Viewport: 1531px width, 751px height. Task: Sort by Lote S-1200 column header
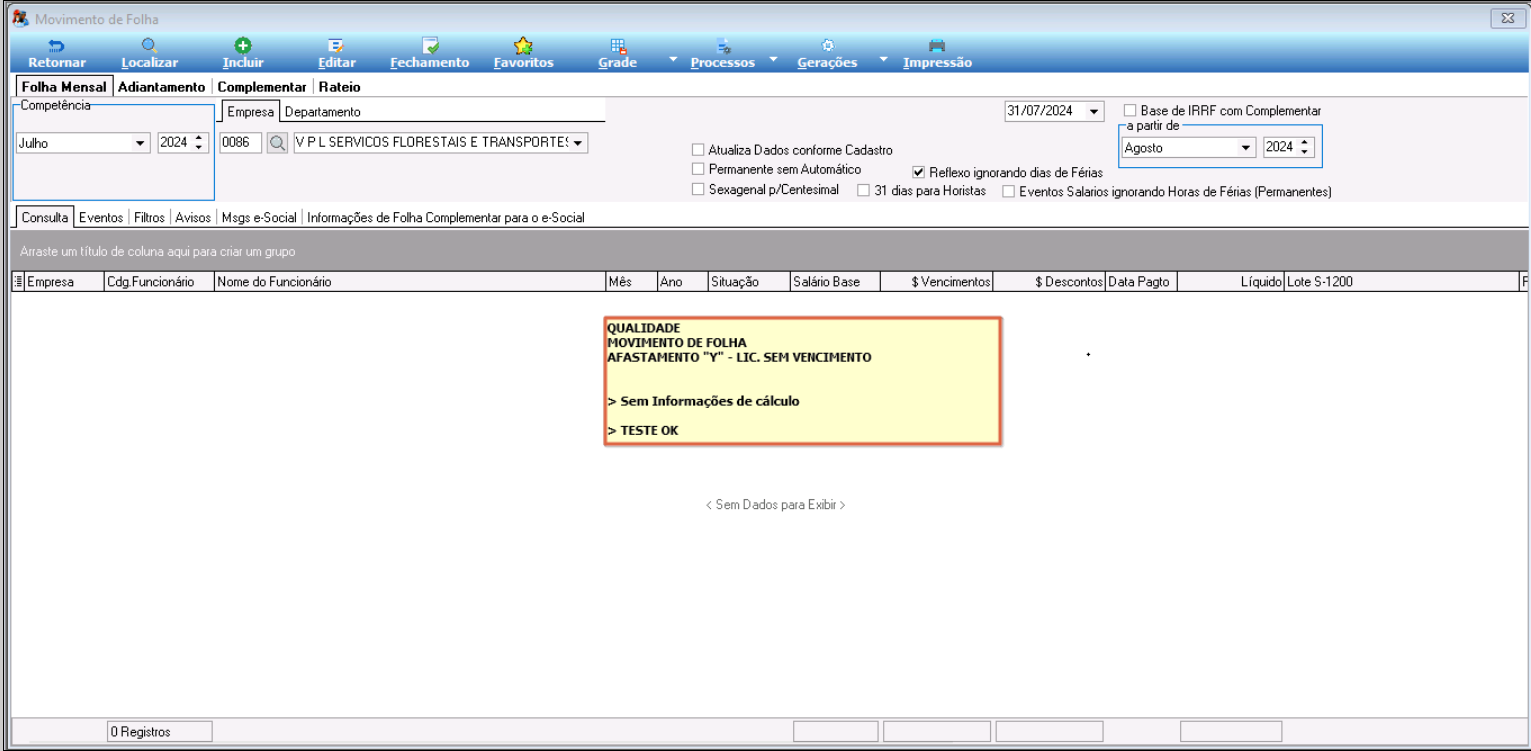pos(1401,282)
